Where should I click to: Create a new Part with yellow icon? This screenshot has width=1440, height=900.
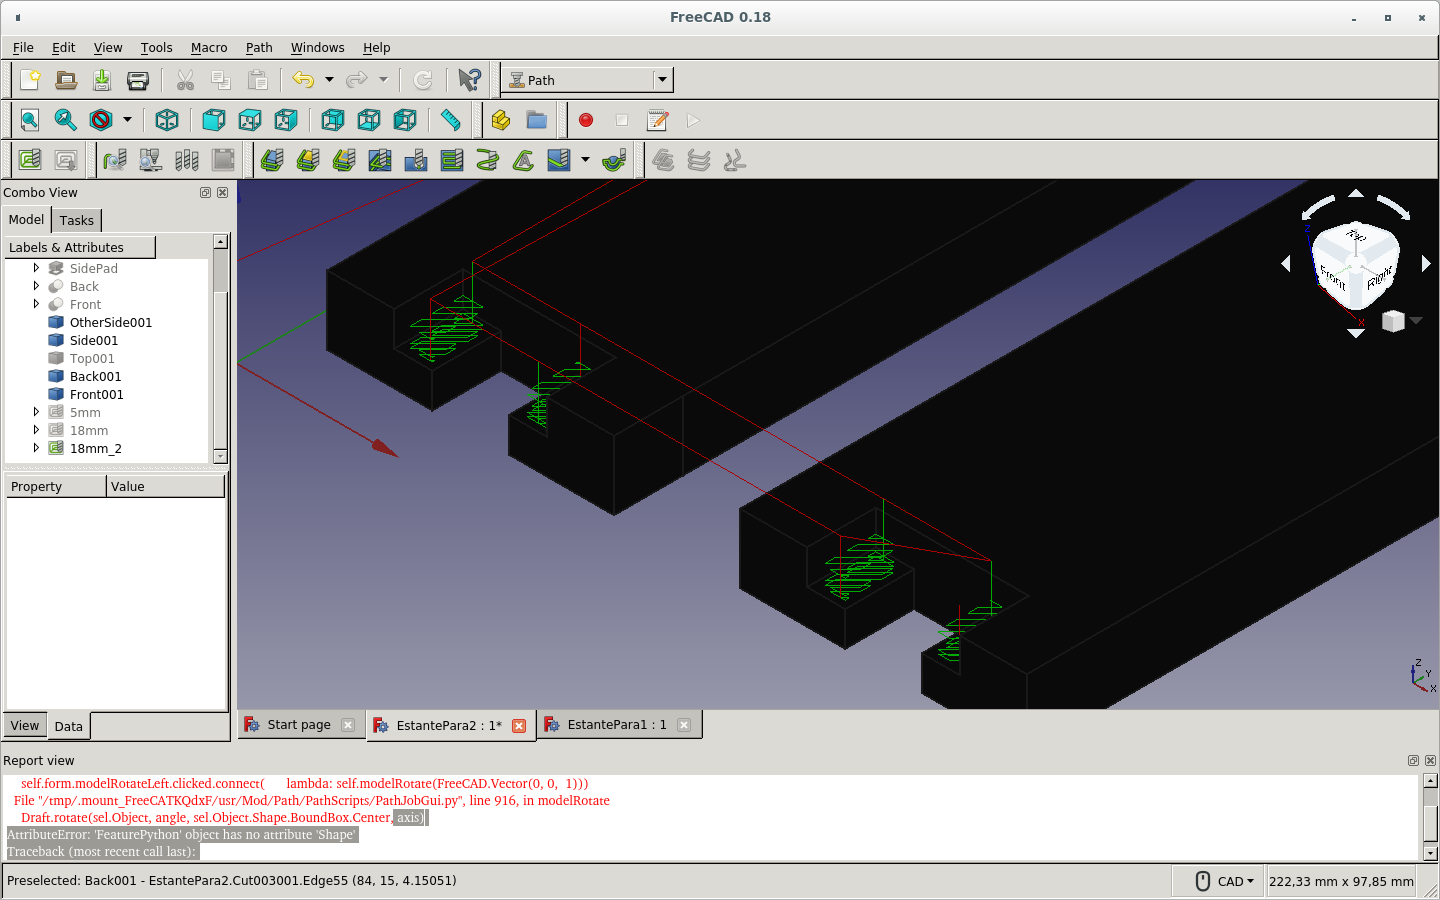point(501,120)
